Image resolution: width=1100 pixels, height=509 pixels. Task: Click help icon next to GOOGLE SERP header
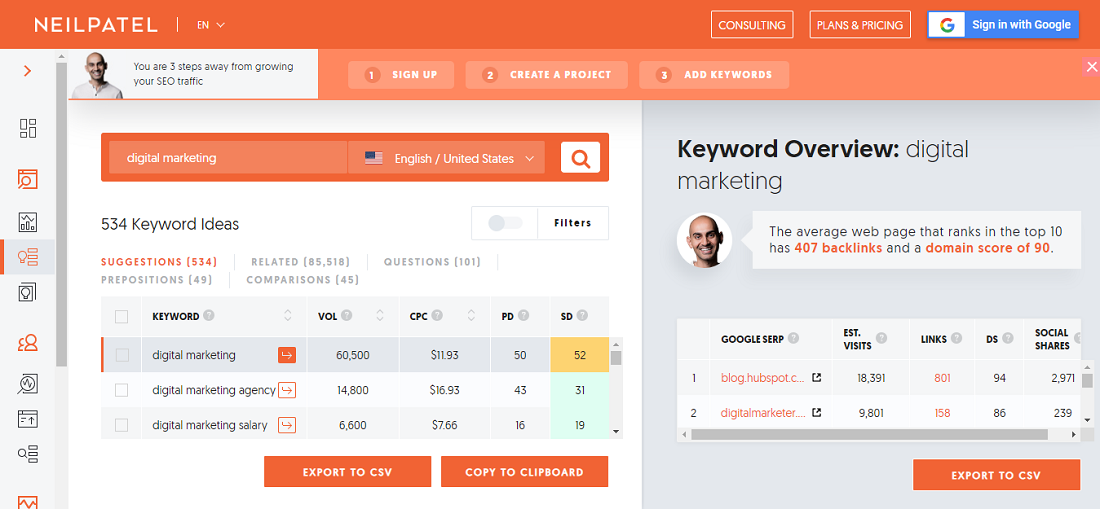coord(793,338)
